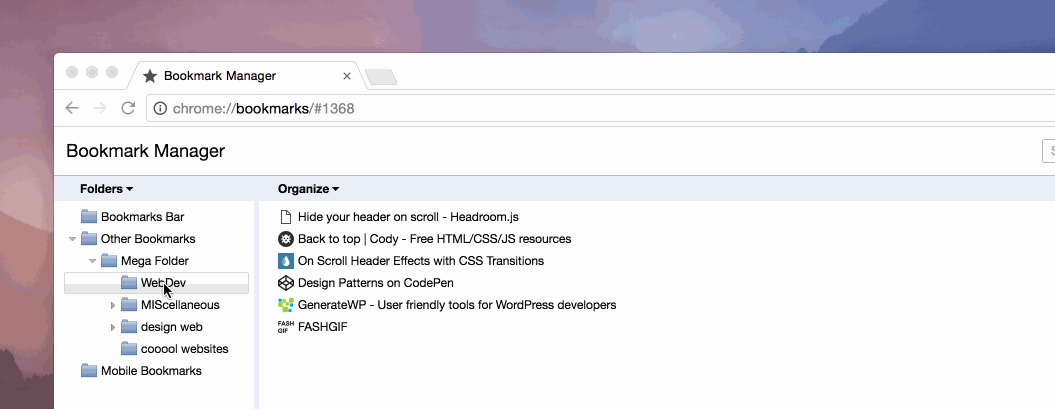Viewport: 1055px width, 409px height.
Task: Click the chrome://bookmarks address bar
Action: [x=600, y=108]
